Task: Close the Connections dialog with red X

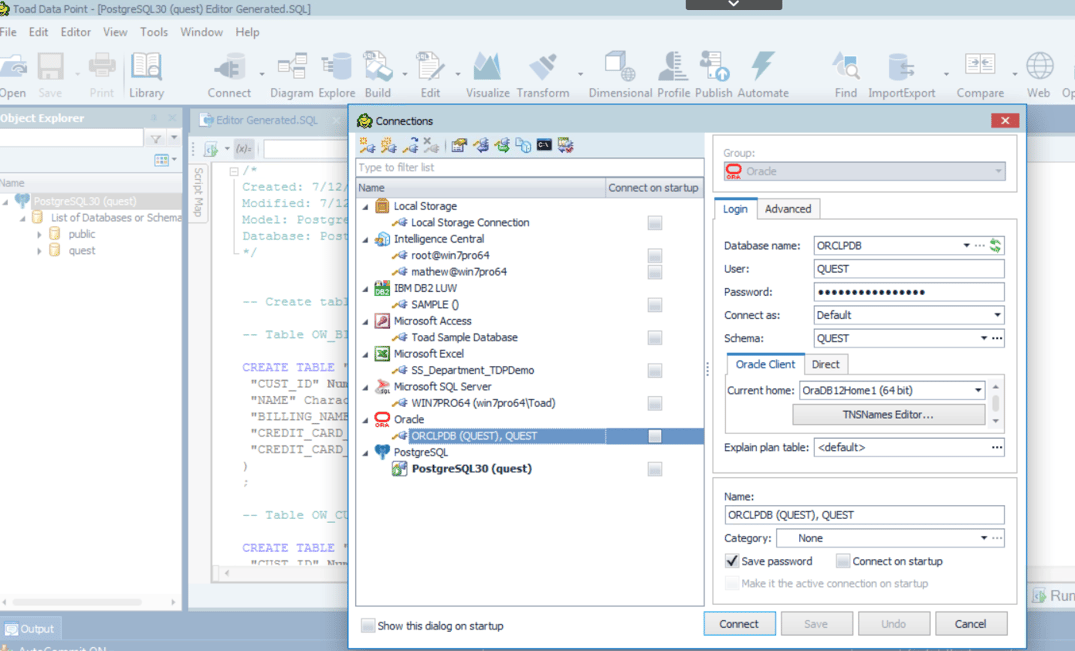Action: [x=1004, y=121]
